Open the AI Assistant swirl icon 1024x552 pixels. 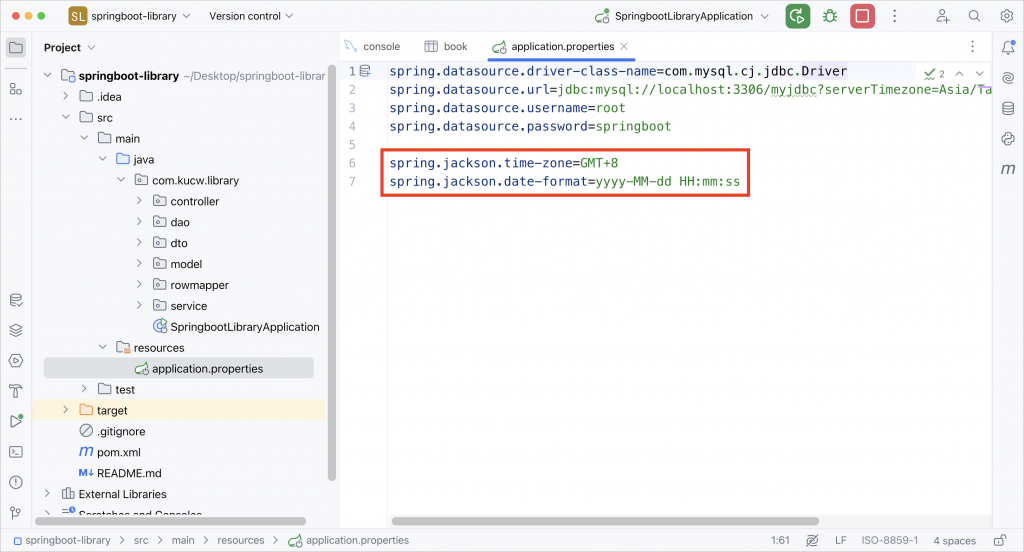pyautogui.click(x=1008, y=78)
